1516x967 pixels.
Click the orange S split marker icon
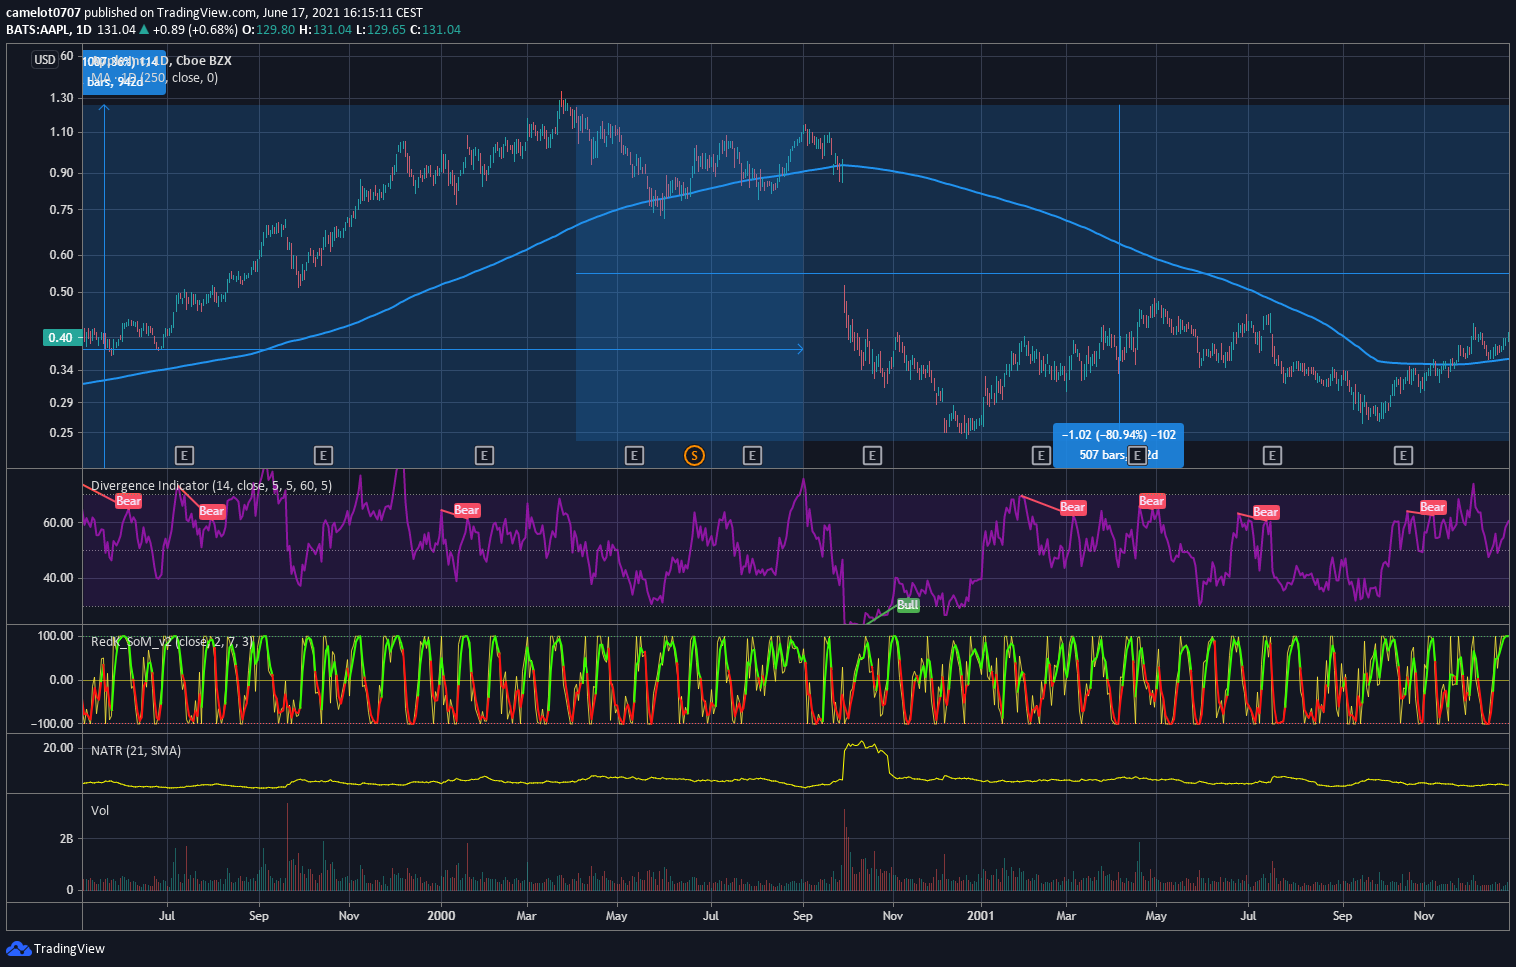coord(694,456)
